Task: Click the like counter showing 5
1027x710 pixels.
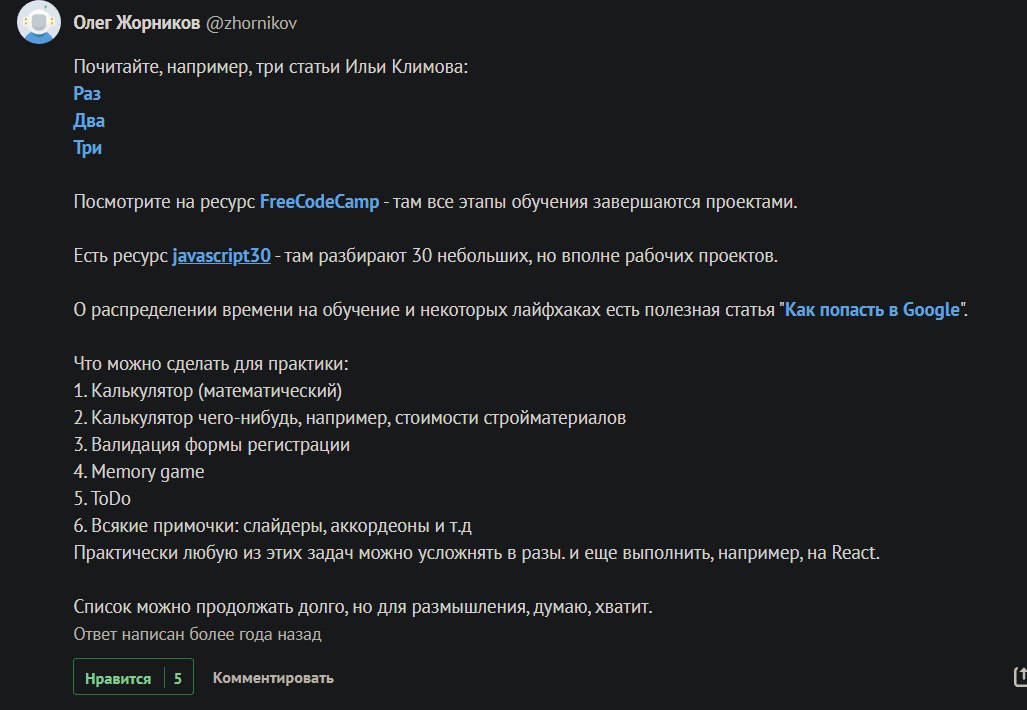Action: [178, 678]
